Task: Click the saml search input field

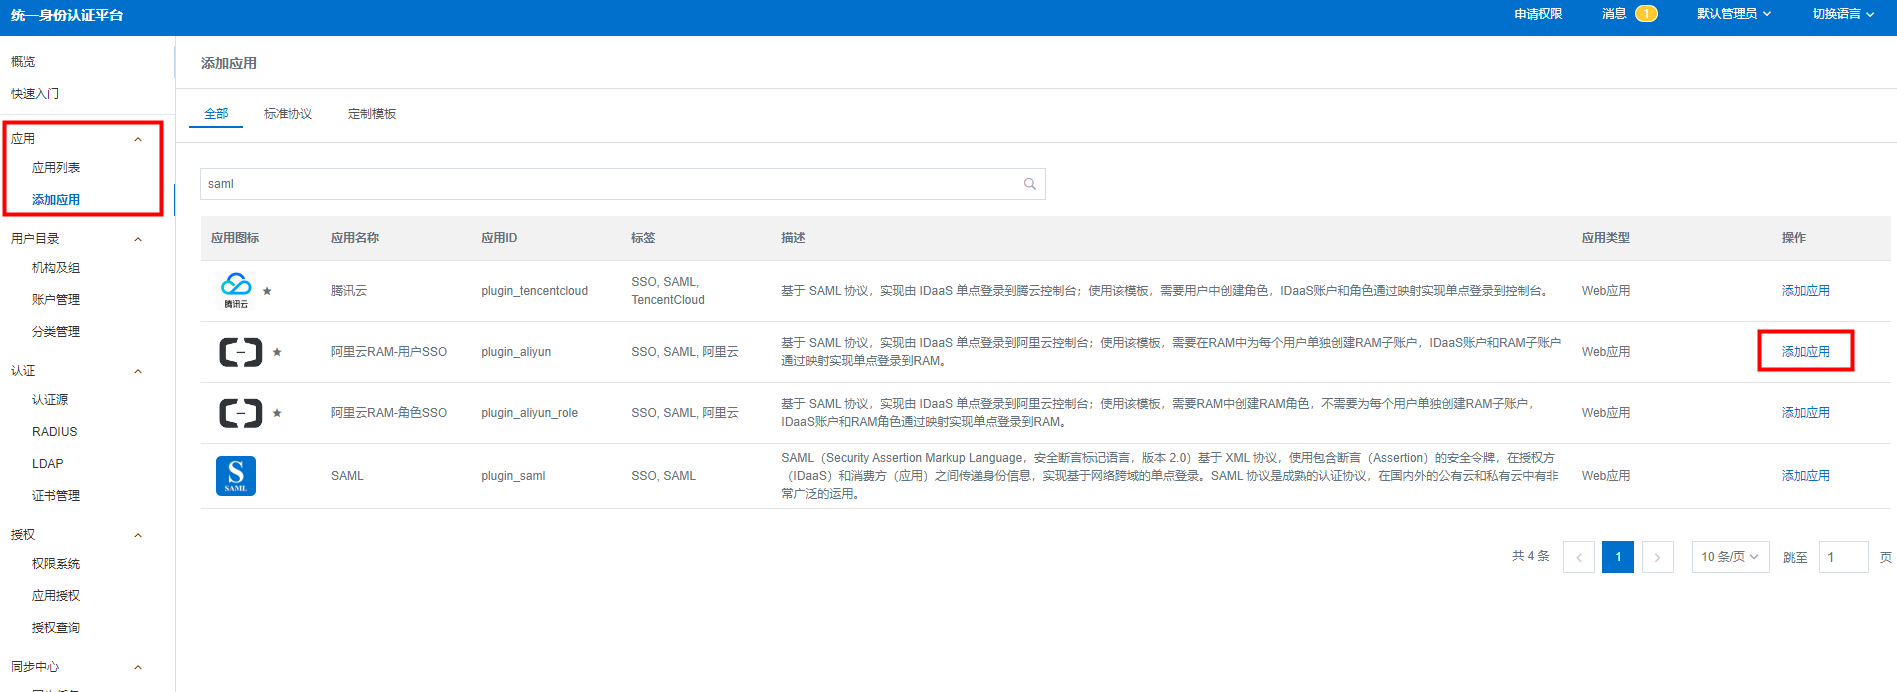Action: [610, 184]
